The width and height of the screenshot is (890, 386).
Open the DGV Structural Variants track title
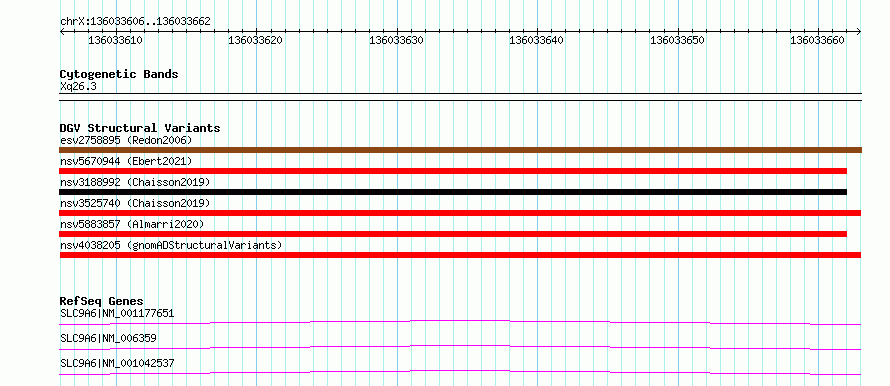140,128
